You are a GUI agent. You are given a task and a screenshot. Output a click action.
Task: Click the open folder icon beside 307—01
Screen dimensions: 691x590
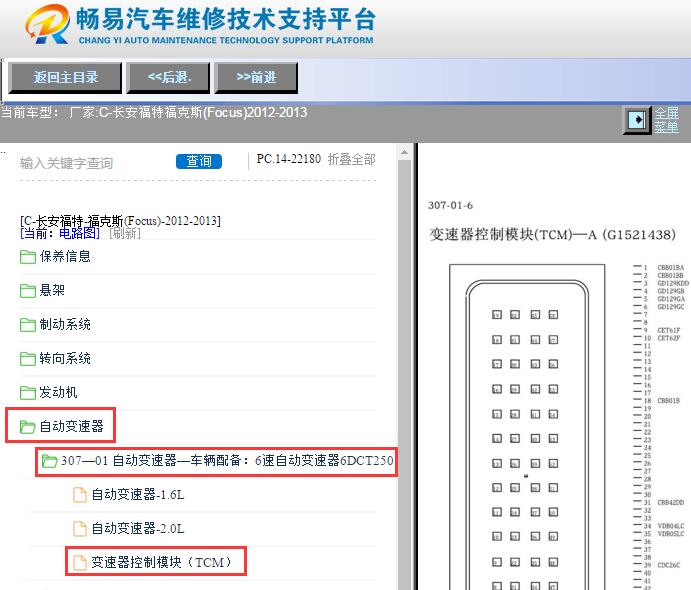(x=49, y=461)
